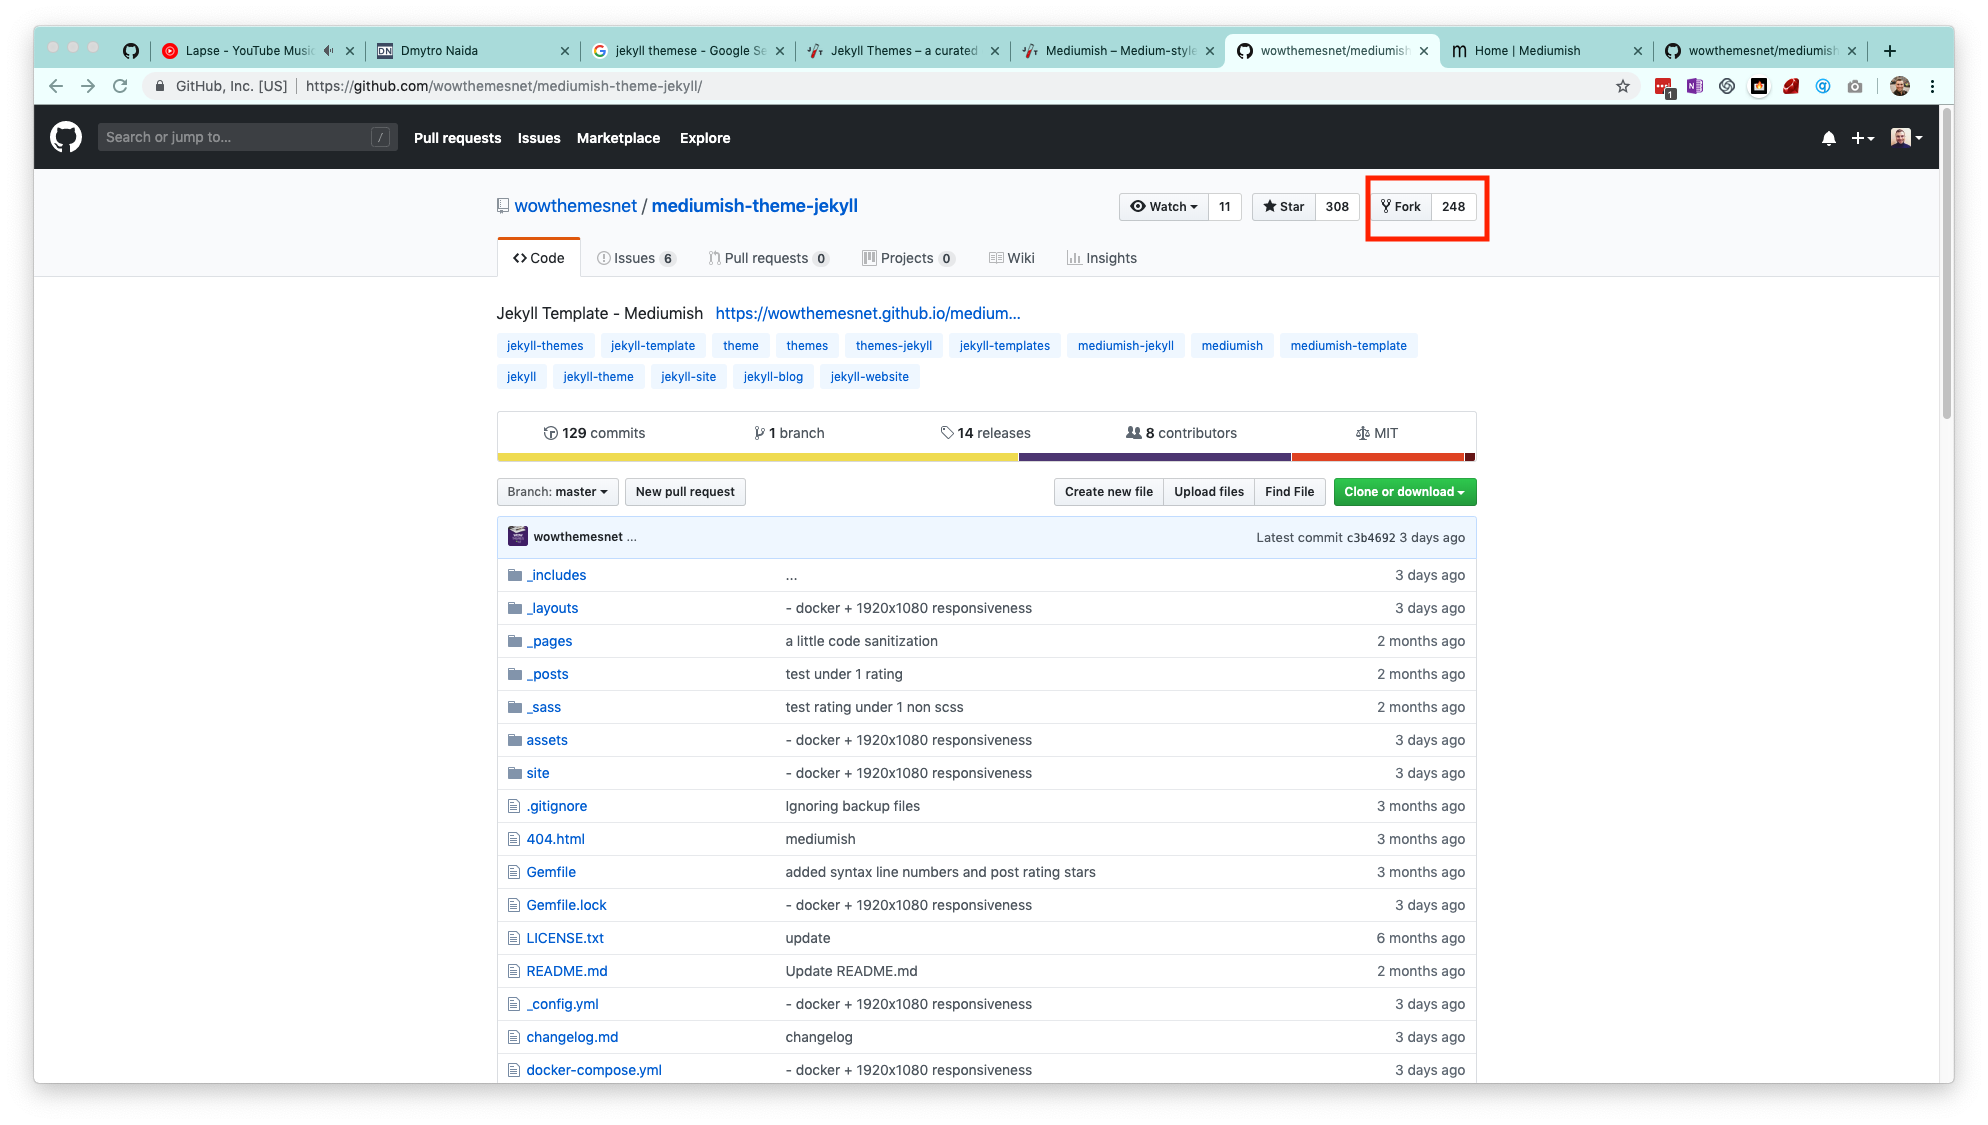Switch to the Issues repository tab
Viewport: 1988px width, 1125px height.
636,258
